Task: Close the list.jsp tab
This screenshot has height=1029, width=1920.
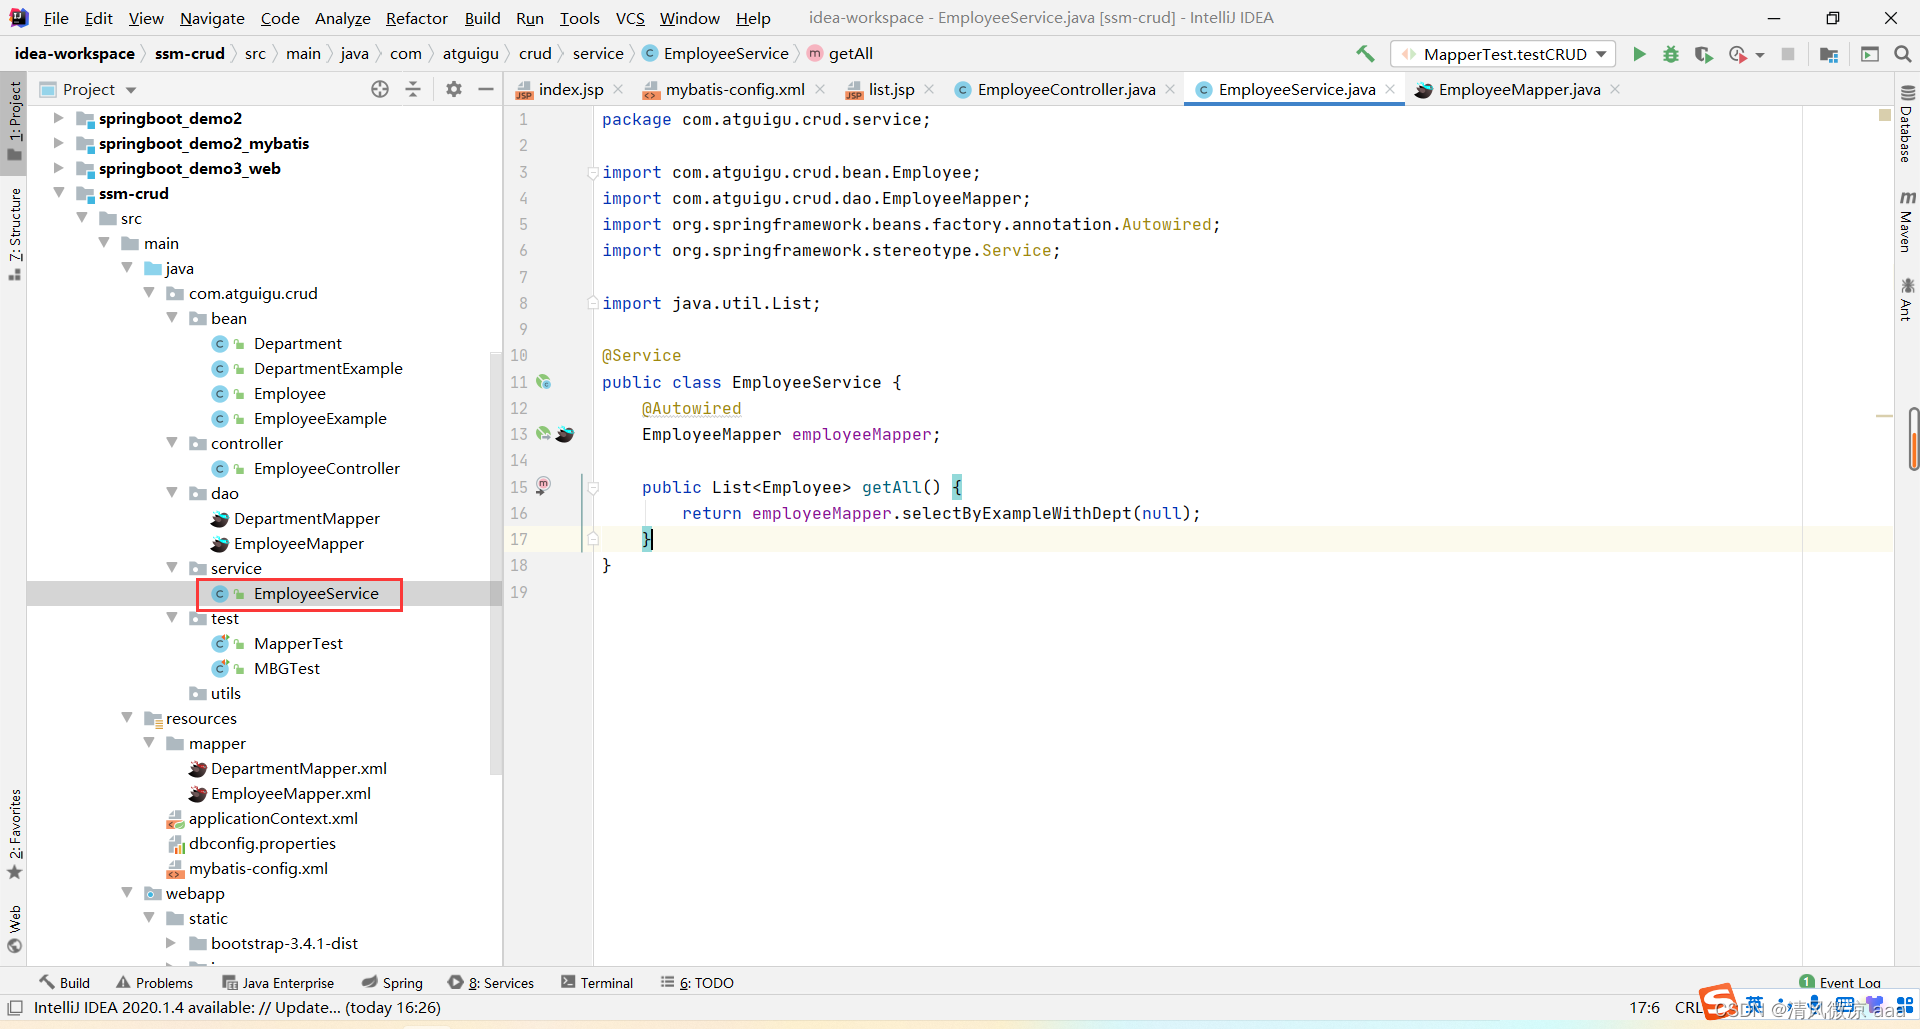Action: 929,90
